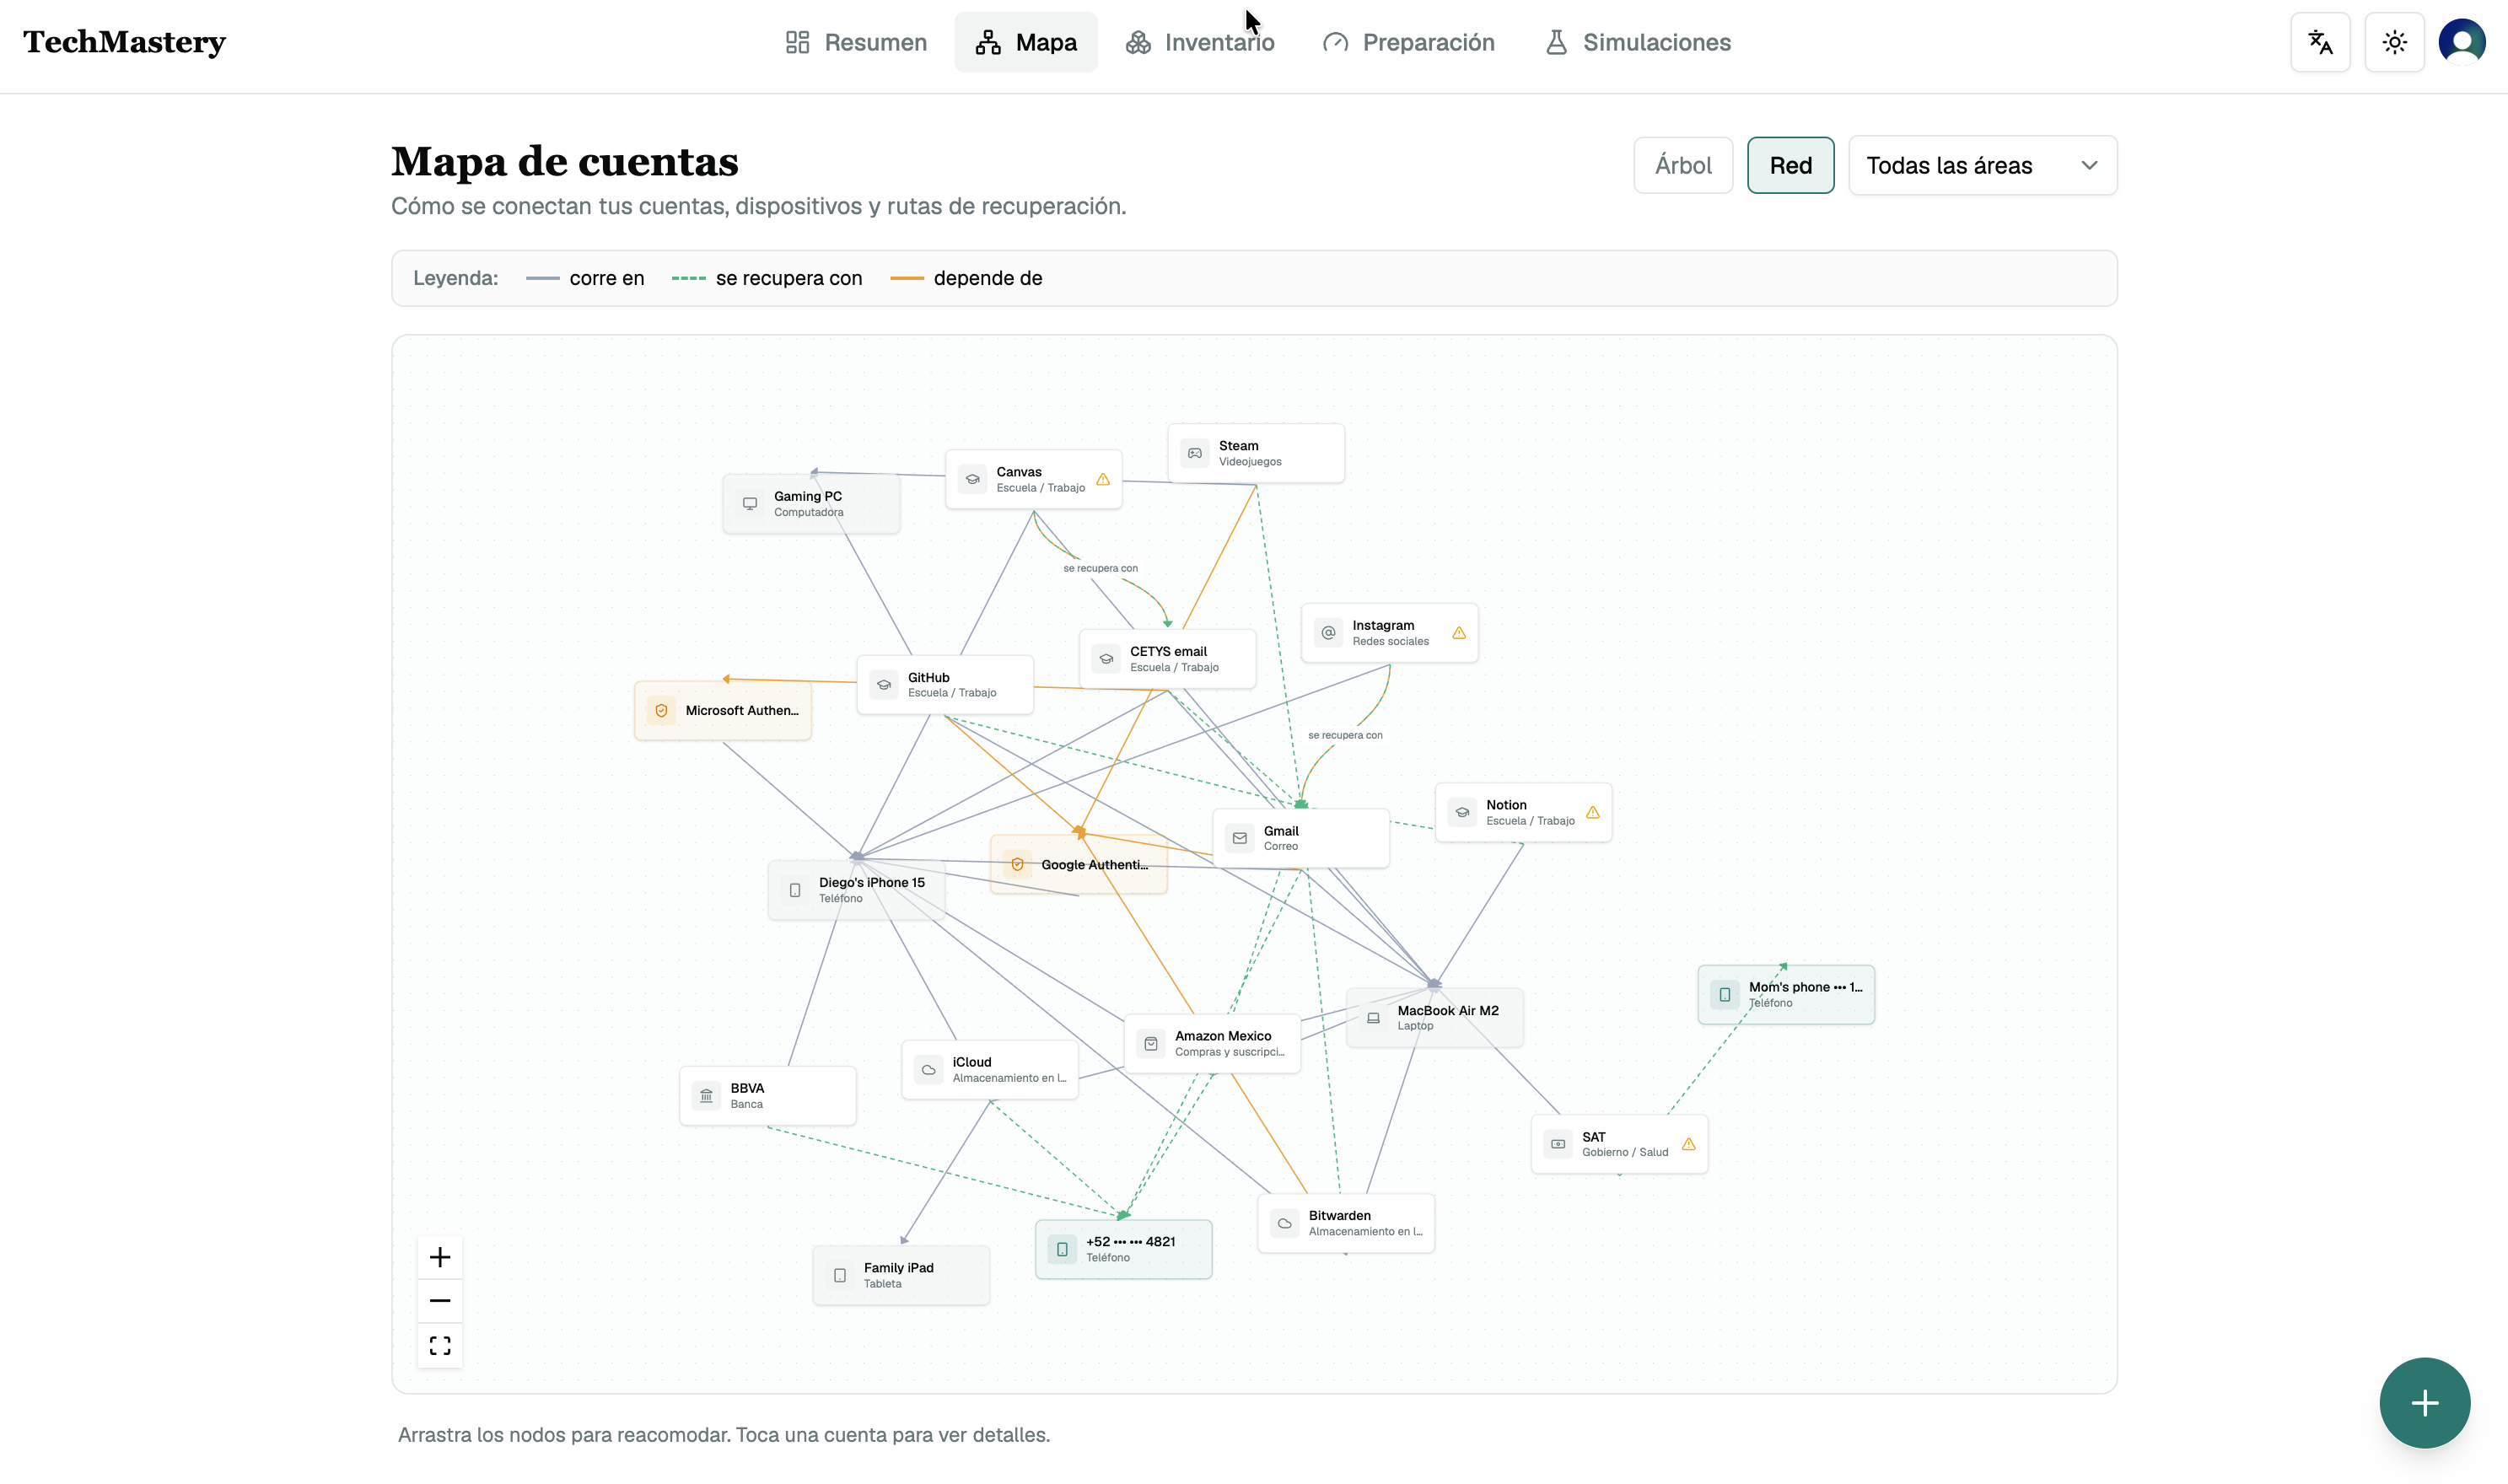Click the 'Mapa de cuentas' heading
This screenshot has width=2508, height=1484.
pos(565,162)
